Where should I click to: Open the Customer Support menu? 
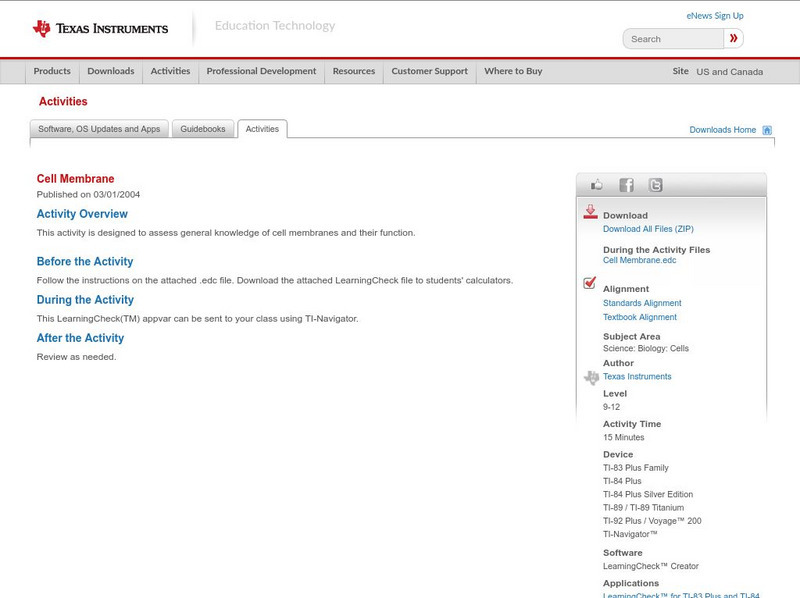coord(429,72)
